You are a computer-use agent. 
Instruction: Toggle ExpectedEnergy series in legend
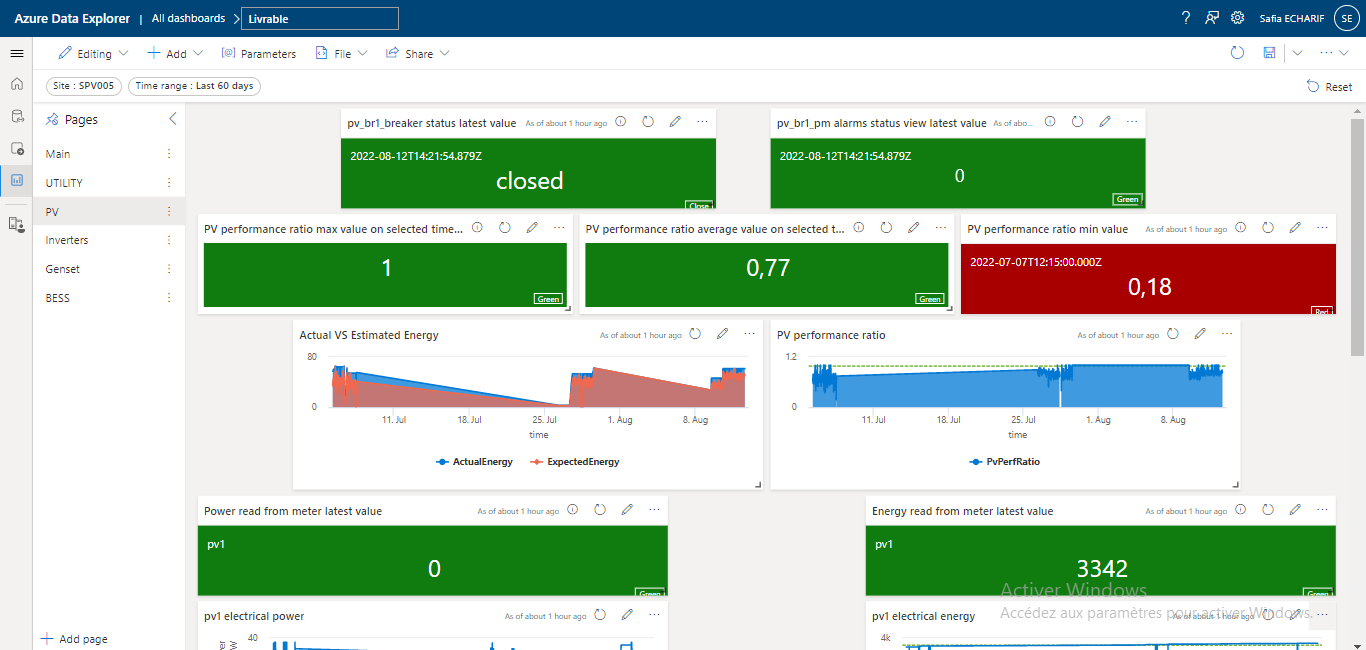(574, 462)
